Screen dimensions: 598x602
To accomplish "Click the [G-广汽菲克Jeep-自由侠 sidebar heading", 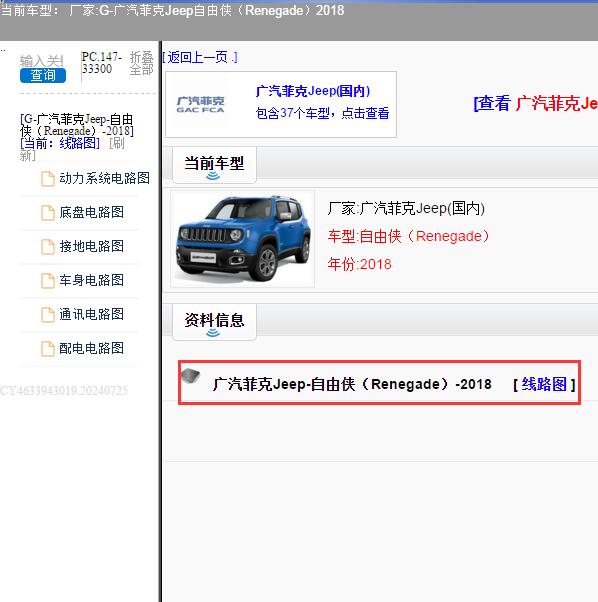I will click(77, 125).
